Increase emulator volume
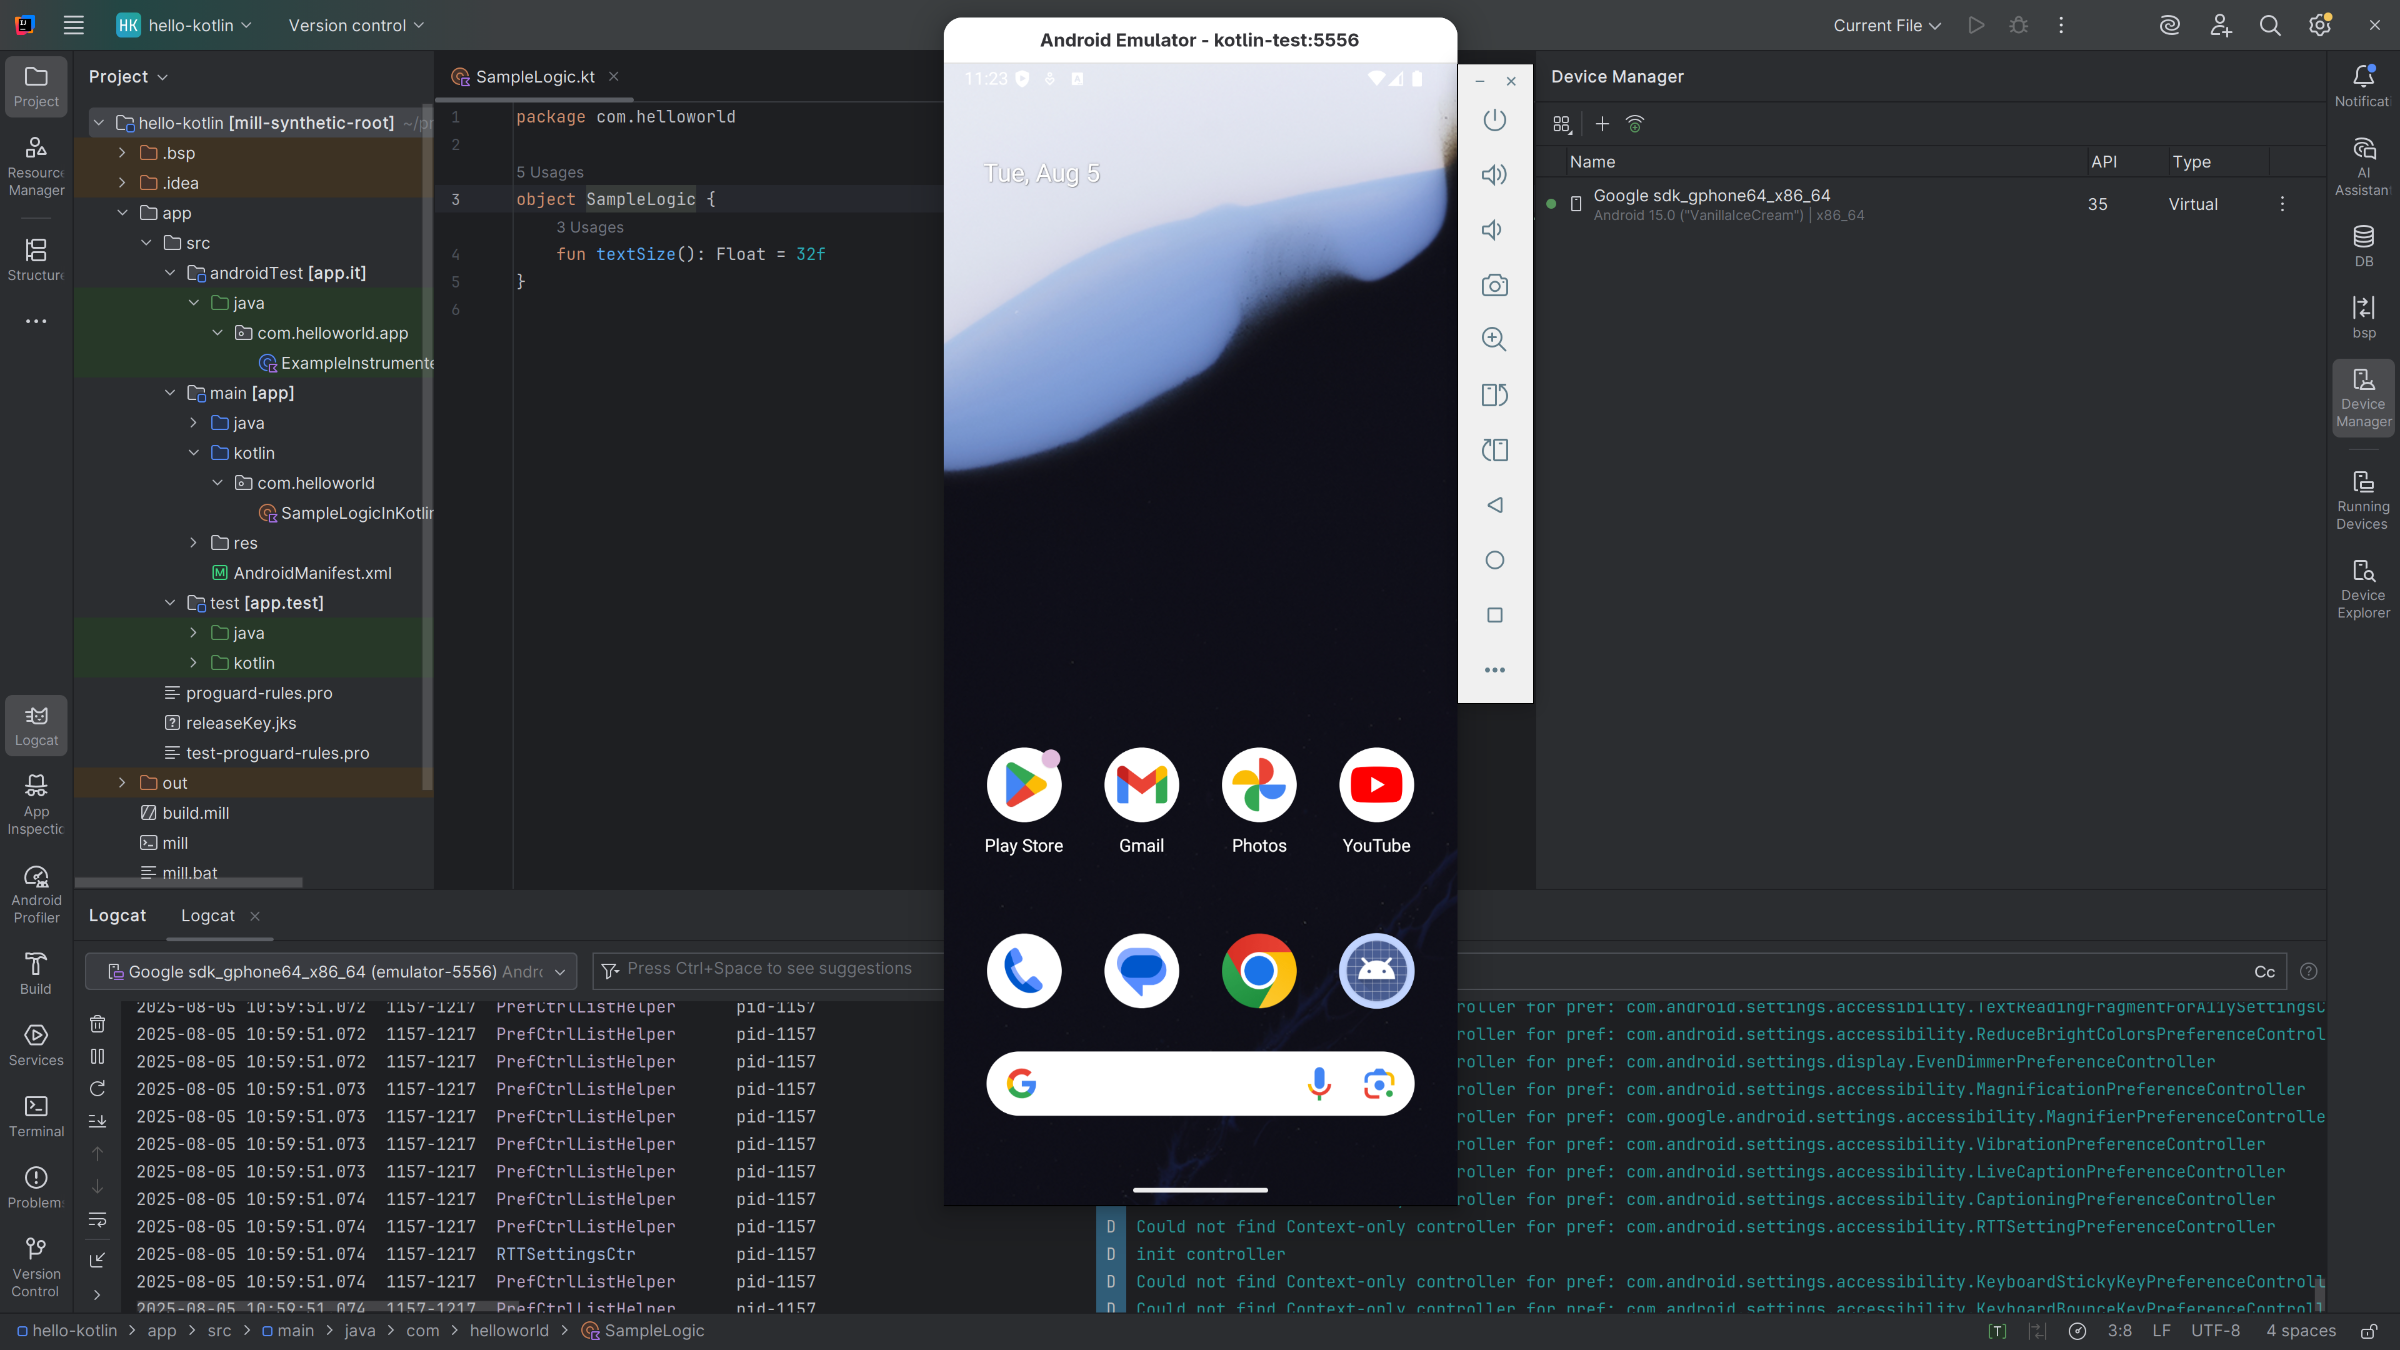The image size is (2400, 1350). [x=1494, y=174]
